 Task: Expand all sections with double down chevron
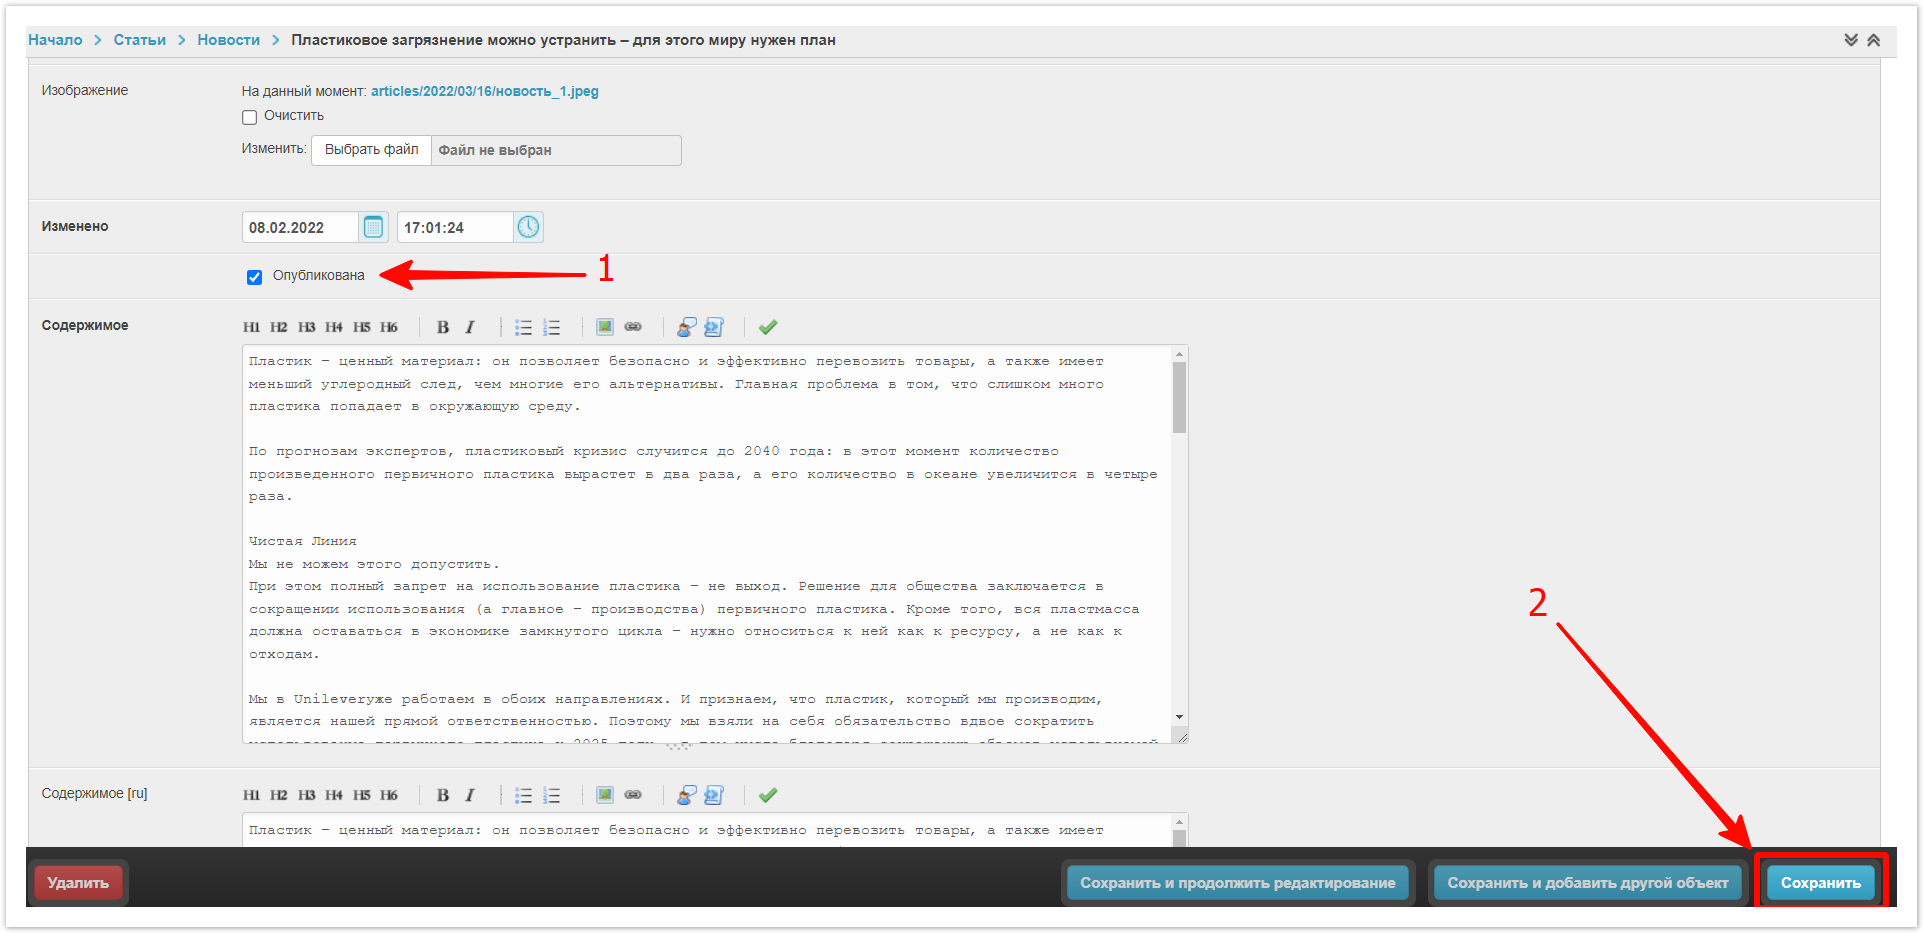coord(1851,40)
